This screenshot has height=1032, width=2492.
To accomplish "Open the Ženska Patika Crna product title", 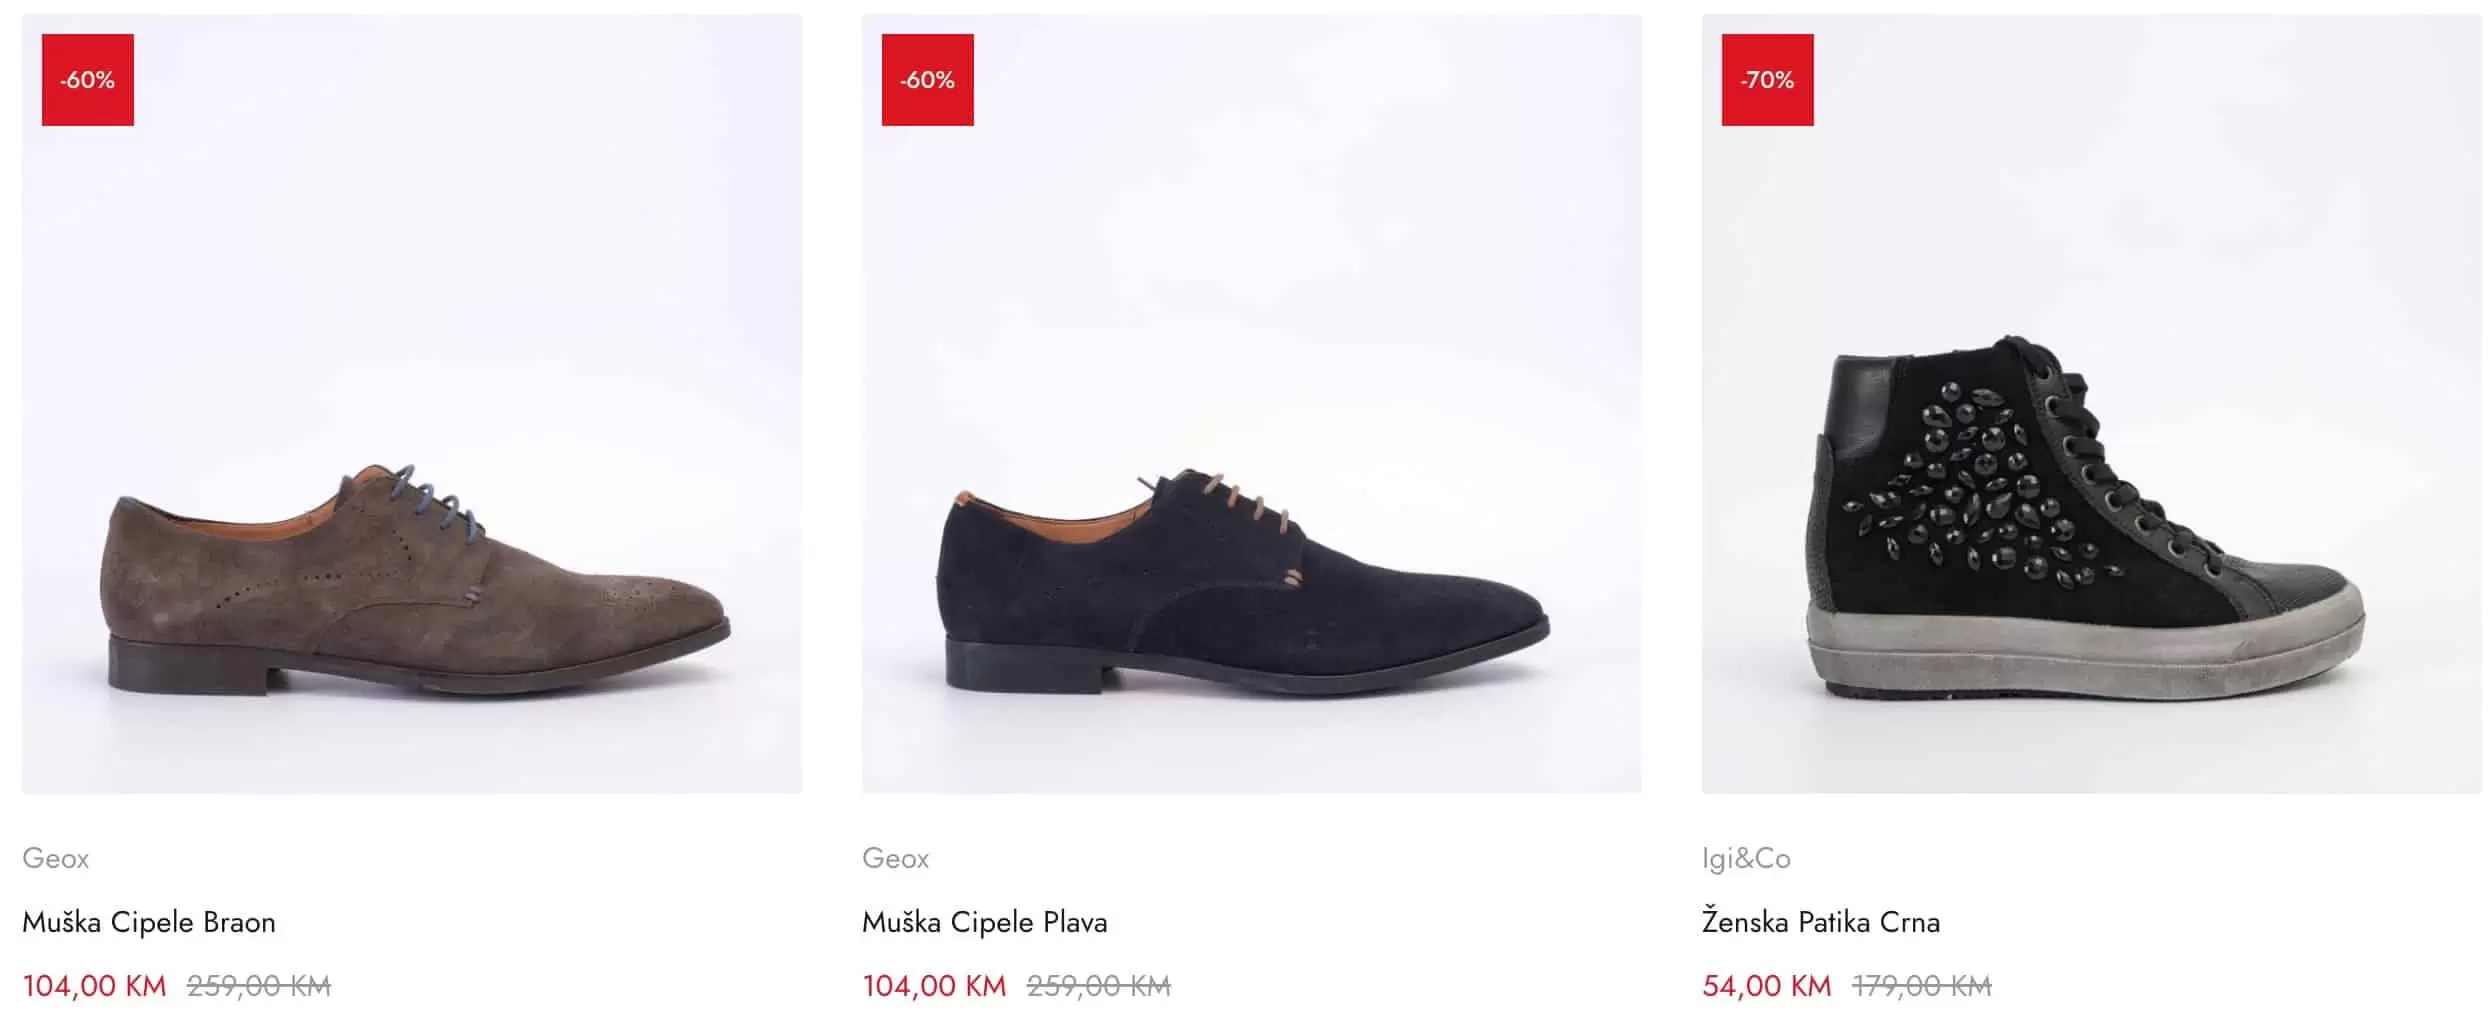I will coord(1821,922).
